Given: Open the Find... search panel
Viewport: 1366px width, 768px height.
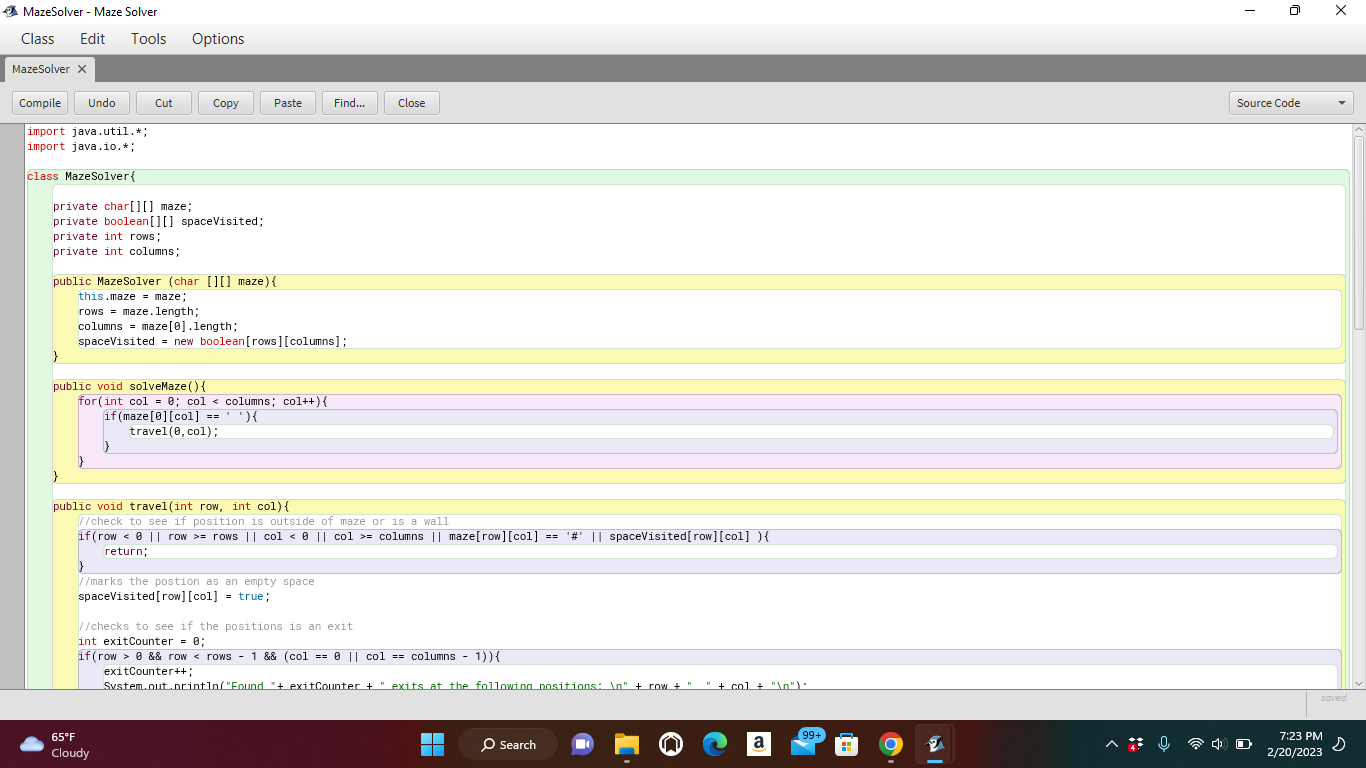Looking at the screenshot, I should (350, 103).
